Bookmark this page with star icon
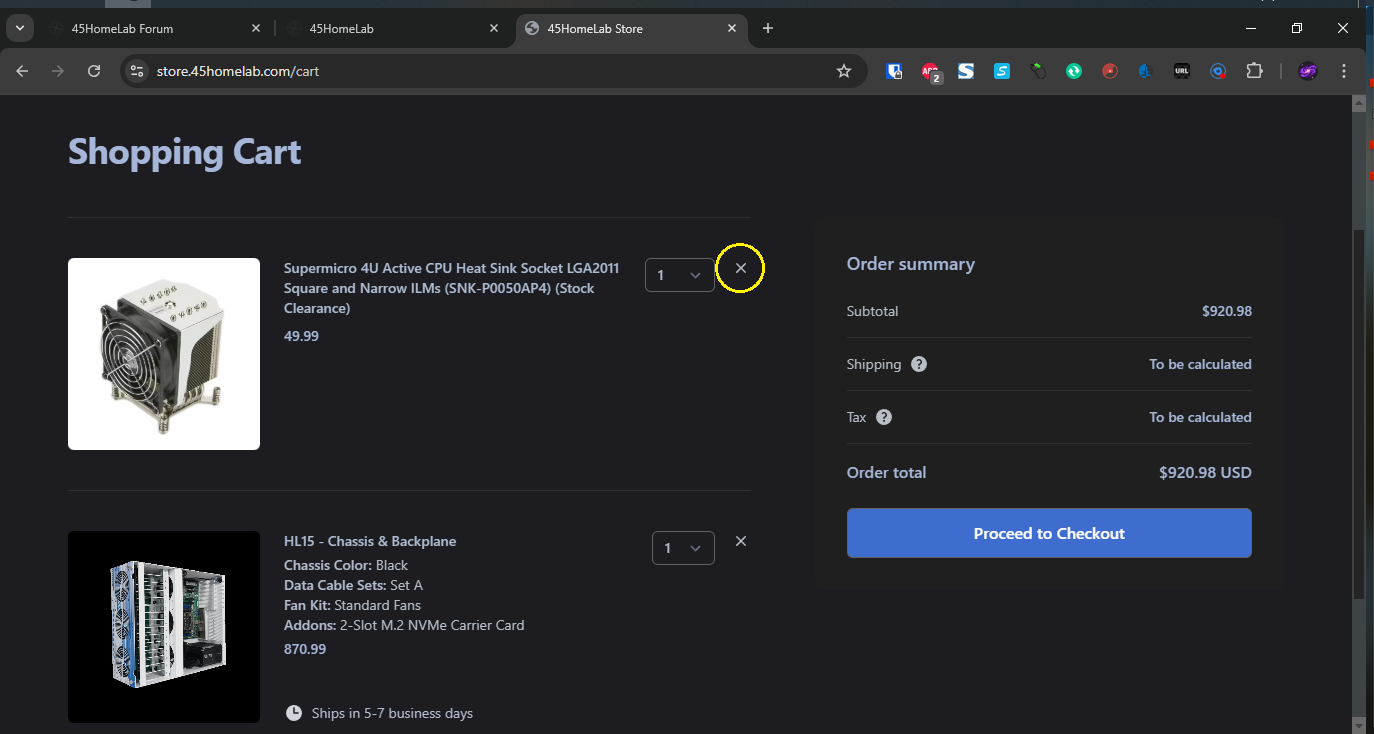This screenshot has height=734, width=1374. 844,71
